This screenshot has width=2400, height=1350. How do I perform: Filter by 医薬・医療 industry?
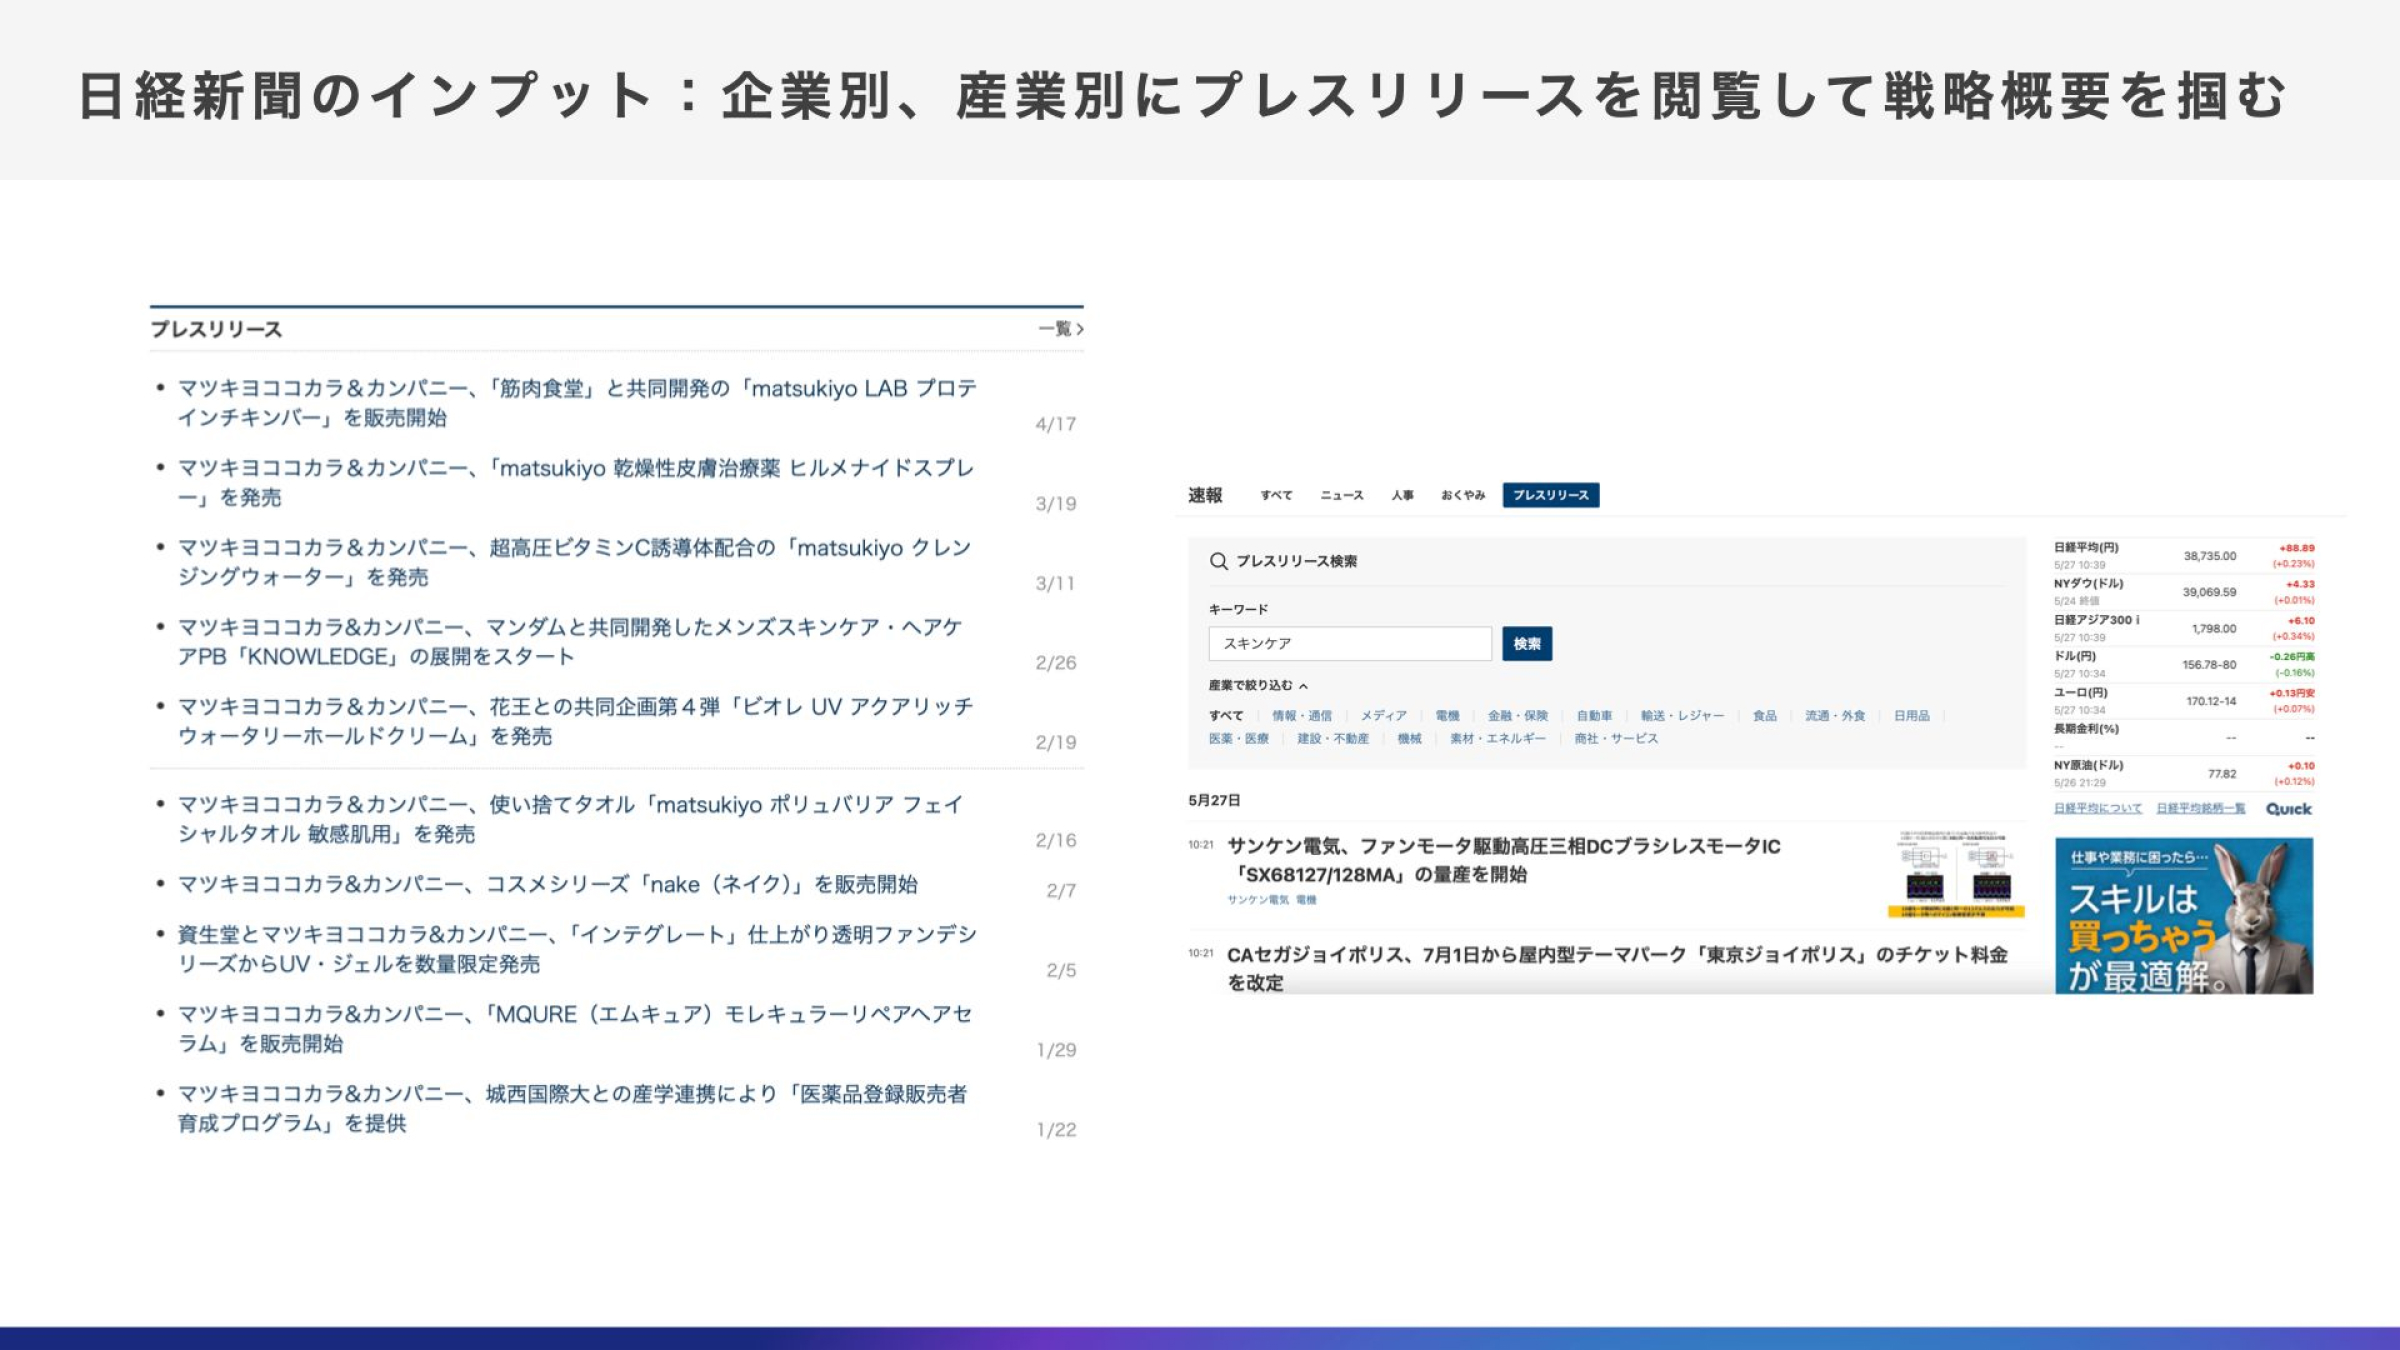(1238, 739)
